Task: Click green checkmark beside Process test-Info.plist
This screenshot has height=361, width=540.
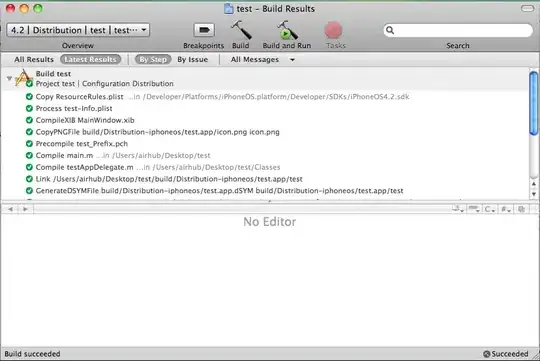Action: (29, 109)
